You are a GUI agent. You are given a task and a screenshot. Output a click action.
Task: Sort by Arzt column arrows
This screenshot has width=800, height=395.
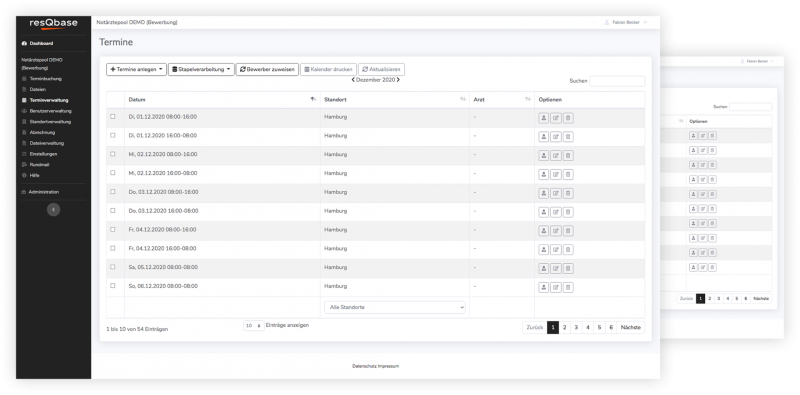coord(528,100)
